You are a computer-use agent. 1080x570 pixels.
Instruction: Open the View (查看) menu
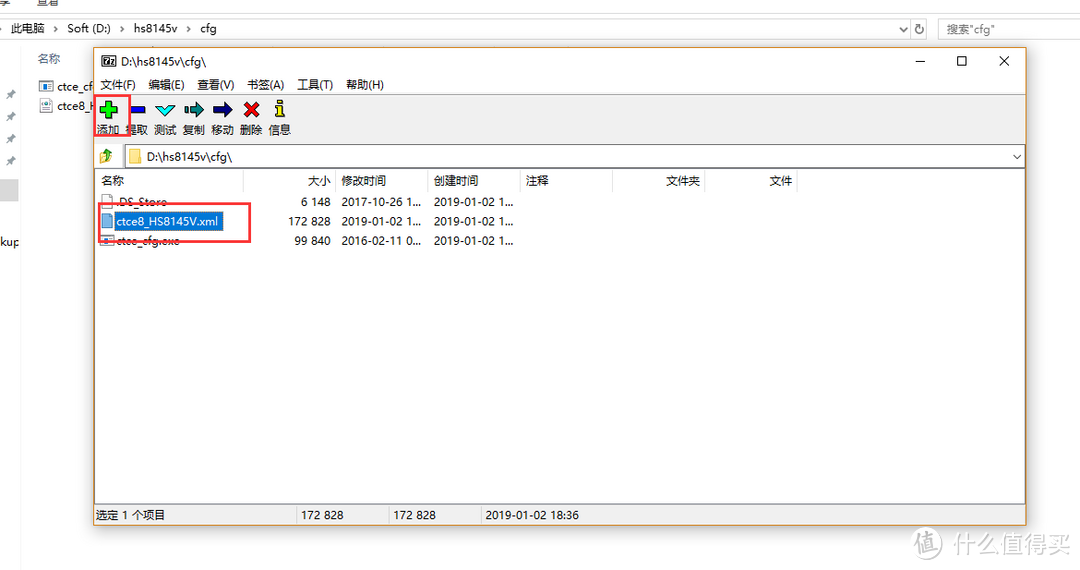[216, 85]
